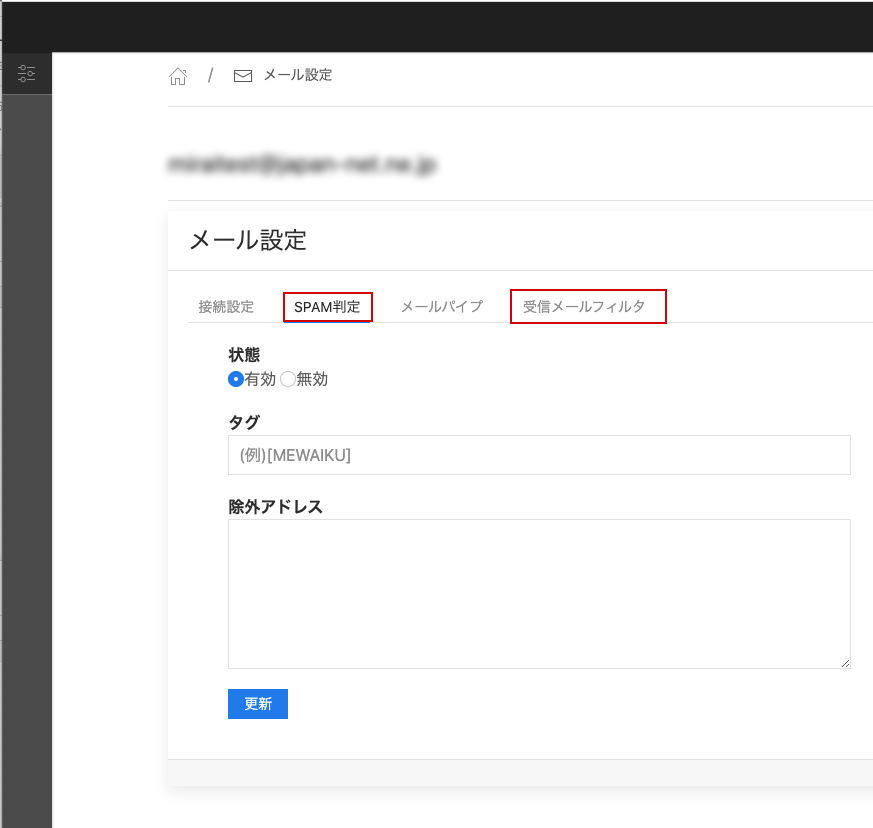Open the メールパイプ tab
This screenshot has height=828, width=873.
tap(442, 306)
